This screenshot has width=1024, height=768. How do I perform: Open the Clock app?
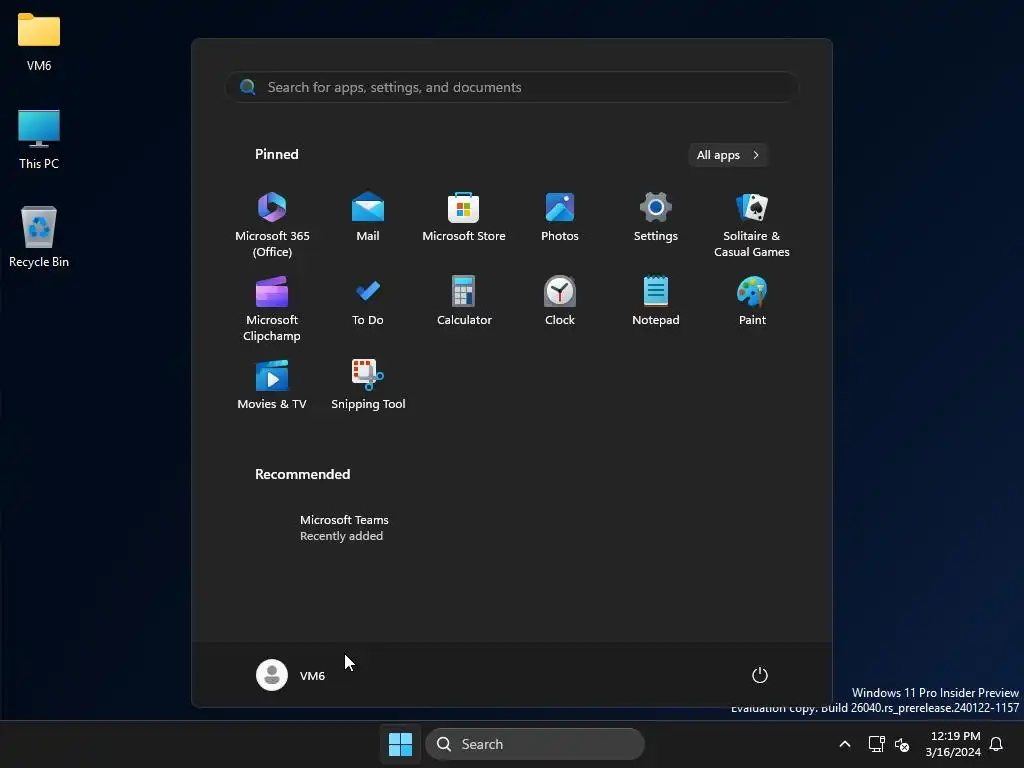[x=560, y=300]
